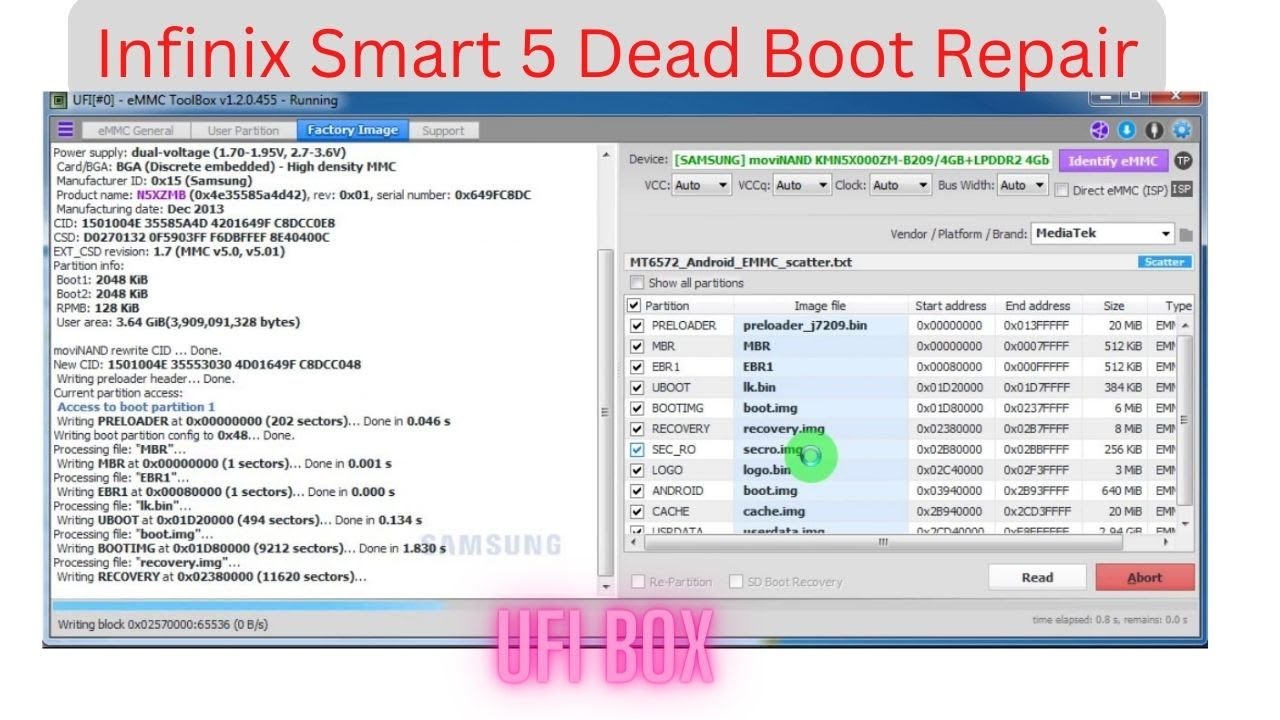1280x720 pixels.
Task: Click the blue Scatter button
Action: coord(1165,262)
